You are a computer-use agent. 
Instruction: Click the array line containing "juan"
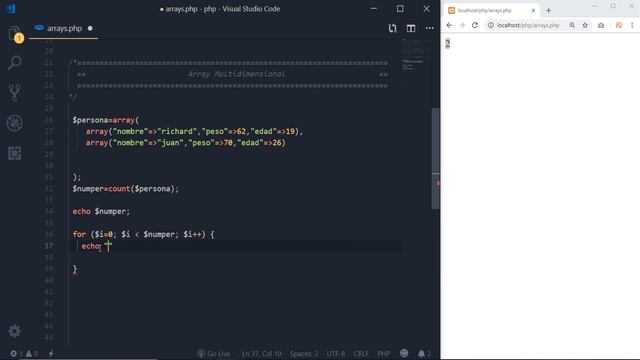click(186, 143)
